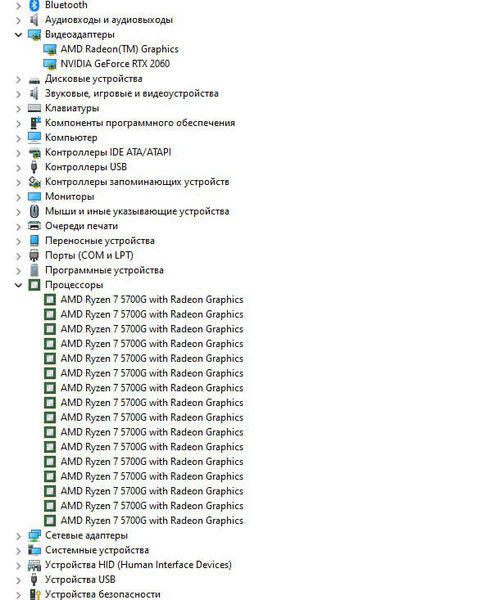Expand Аудиовходы и аудиовыходы node
The height and width of the screenshot is (600, 494).
click(x=18, y=20)
